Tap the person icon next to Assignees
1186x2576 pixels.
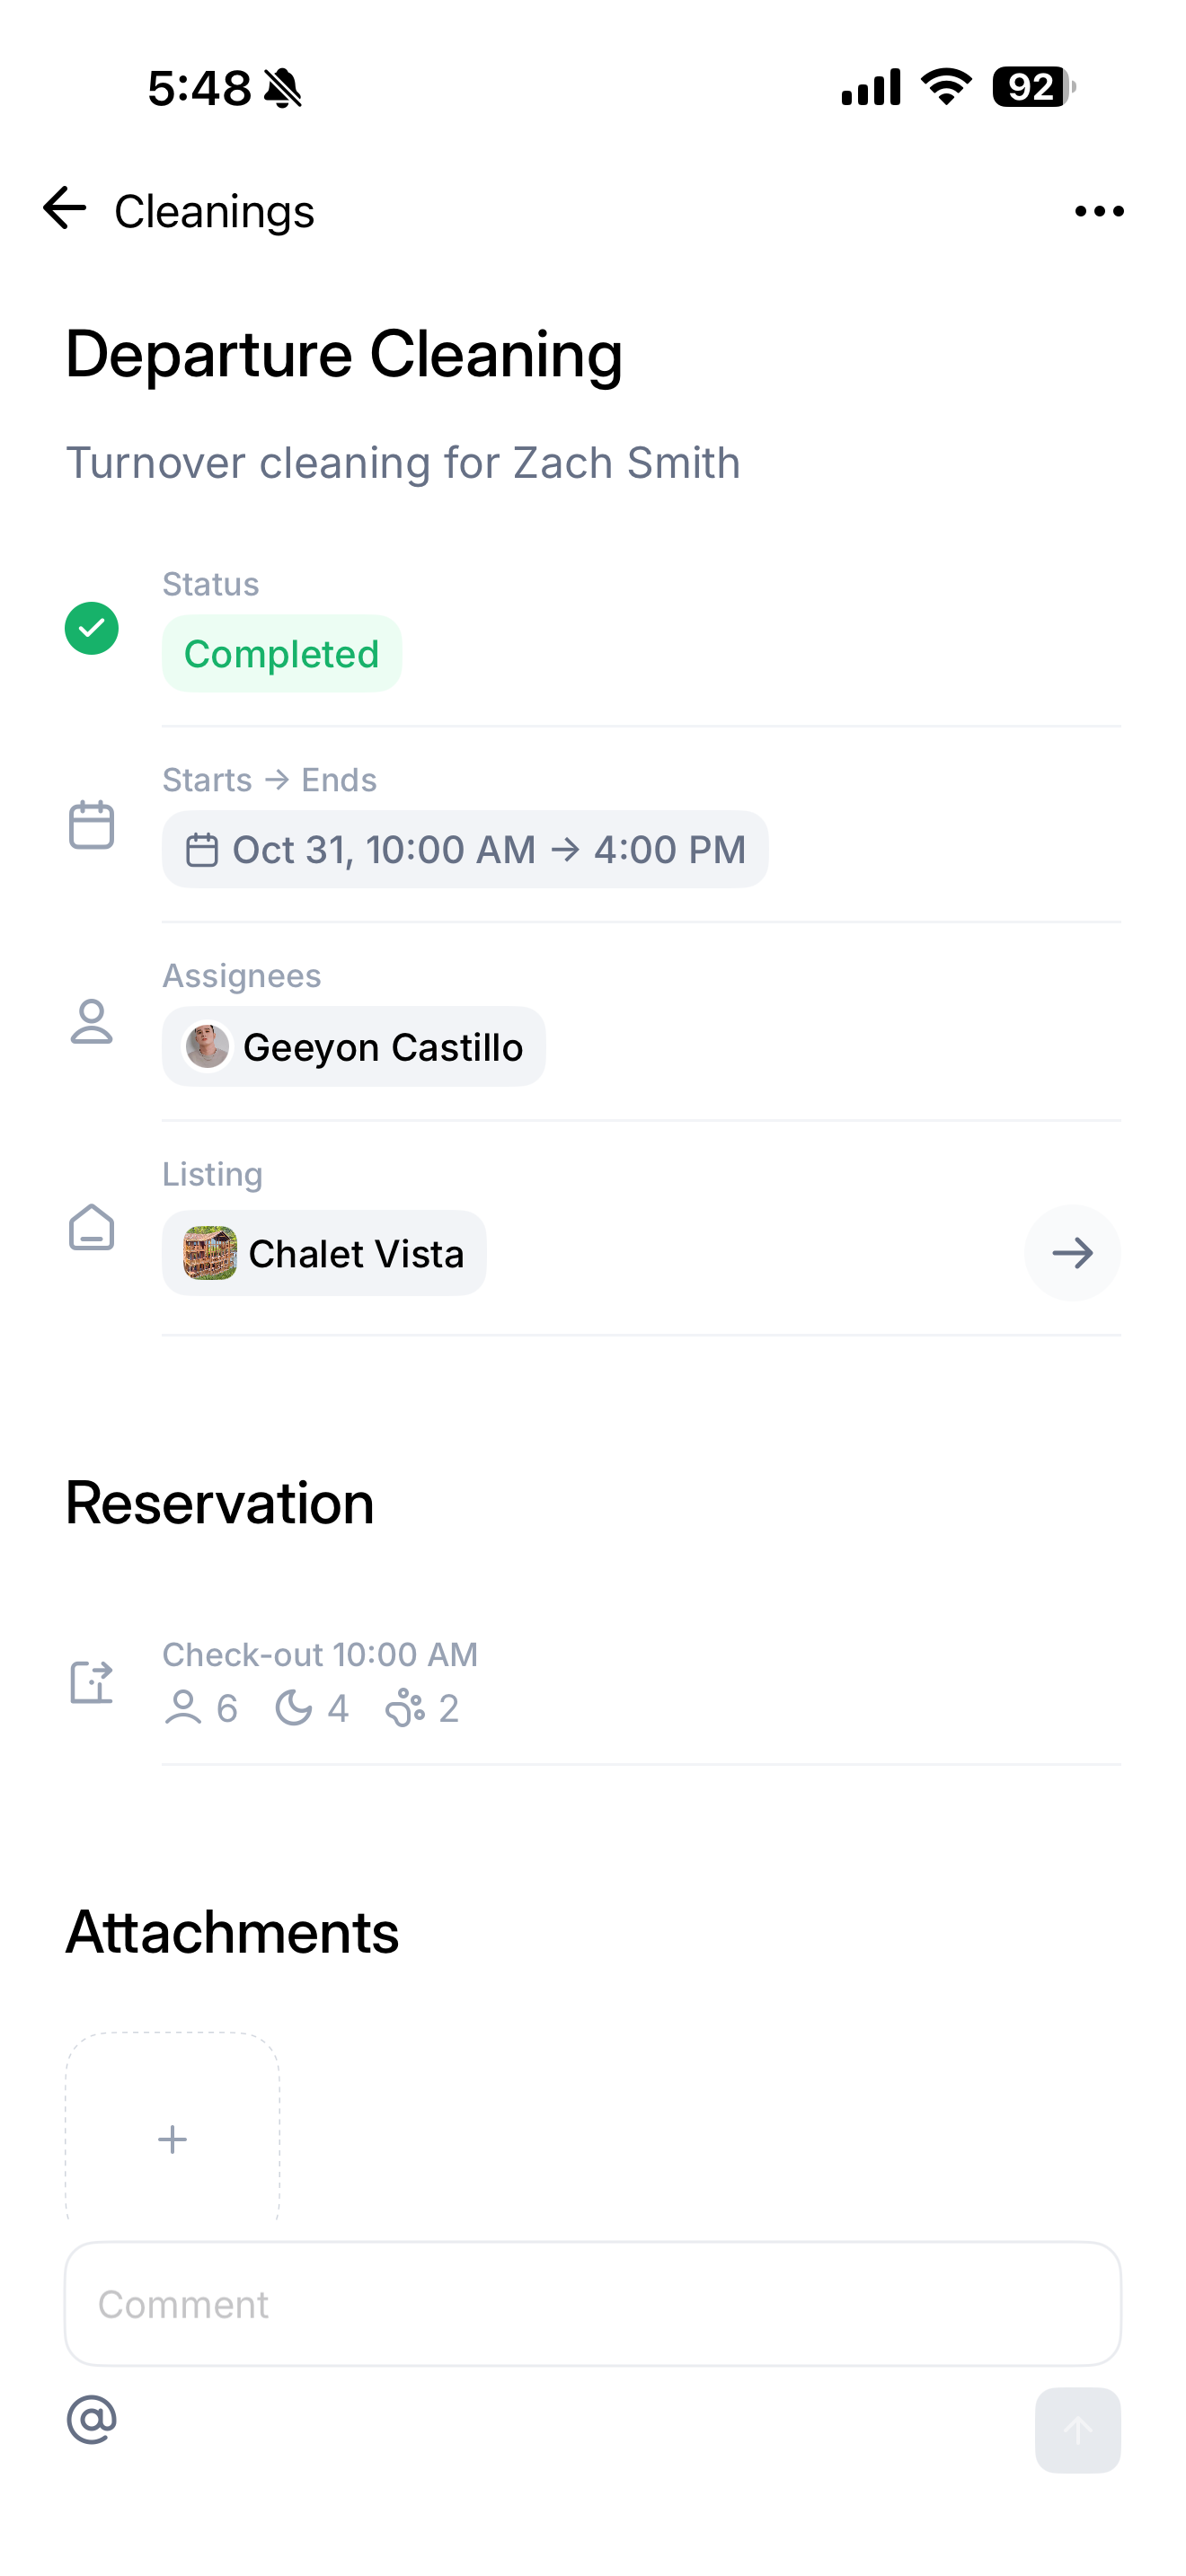pos(92,1022)
